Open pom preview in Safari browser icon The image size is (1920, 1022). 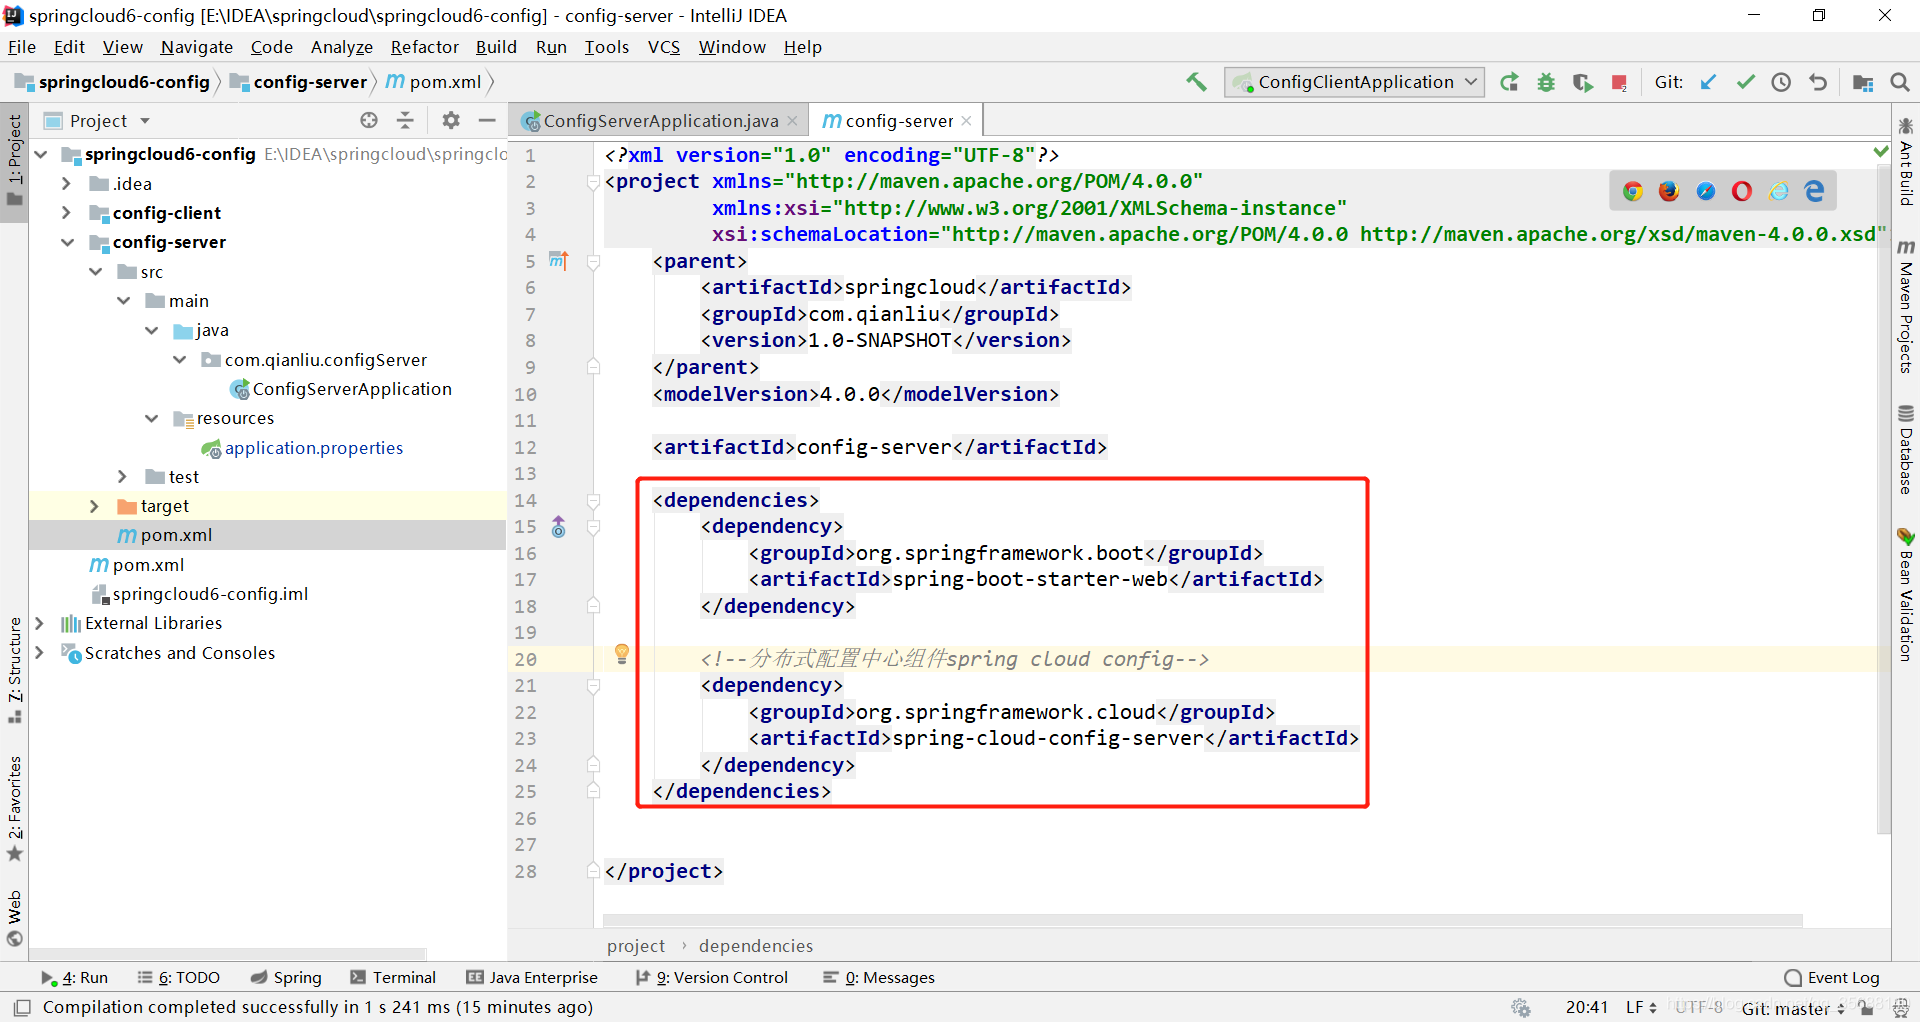(x=1706, y=191)
